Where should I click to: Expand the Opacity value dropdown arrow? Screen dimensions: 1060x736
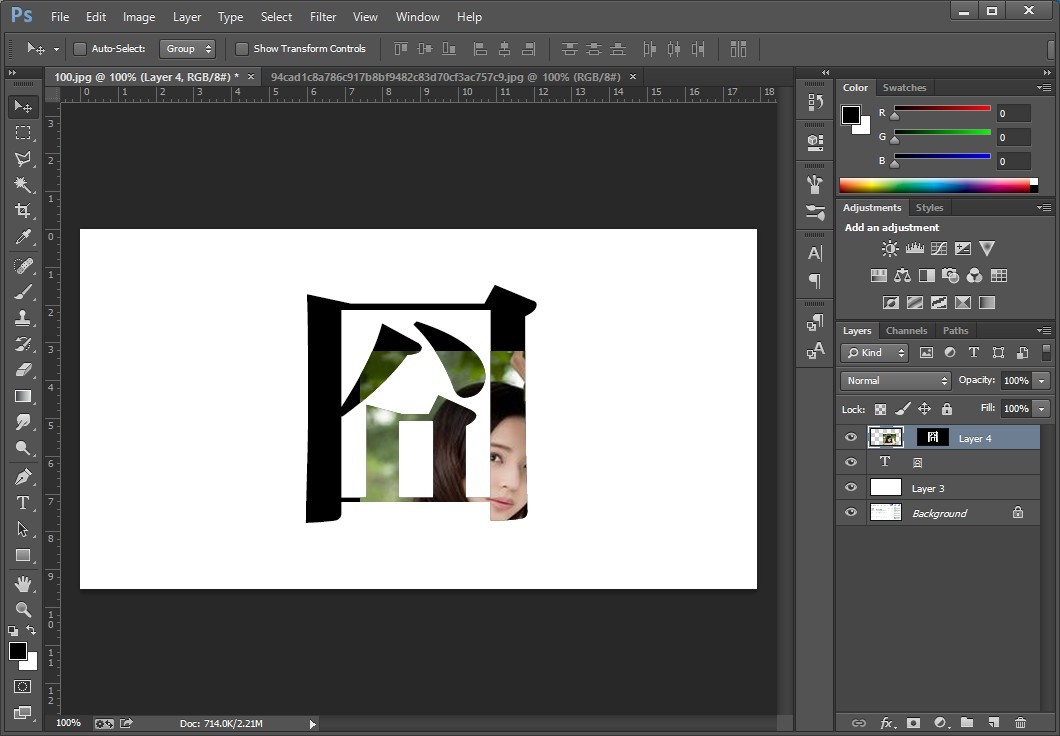point(1042,381)
